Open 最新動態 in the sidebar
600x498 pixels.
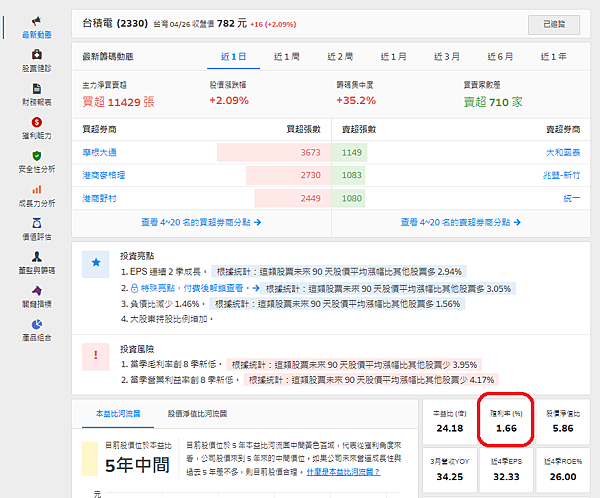[37, 28]
